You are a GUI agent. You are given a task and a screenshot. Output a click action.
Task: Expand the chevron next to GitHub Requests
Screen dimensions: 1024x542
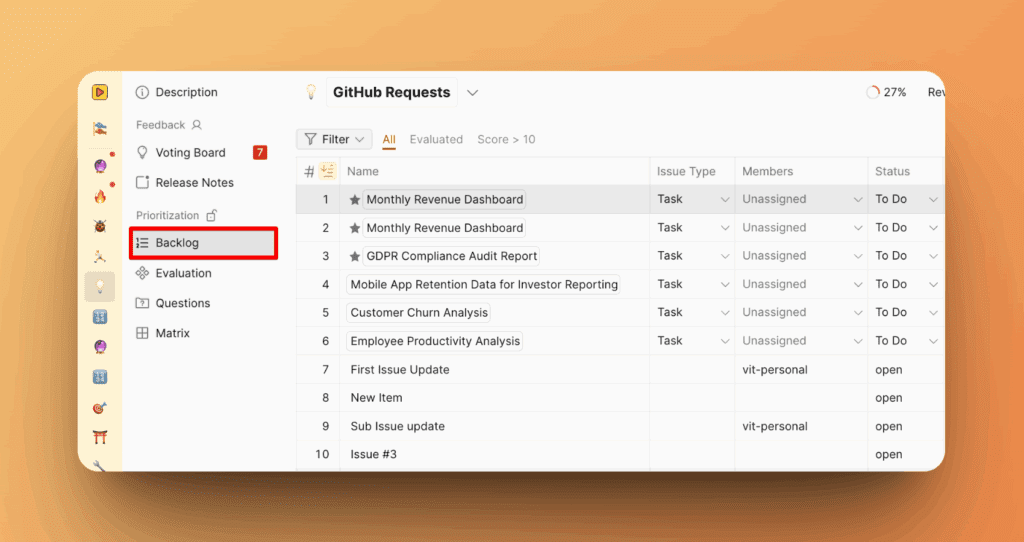click(473, 93)
